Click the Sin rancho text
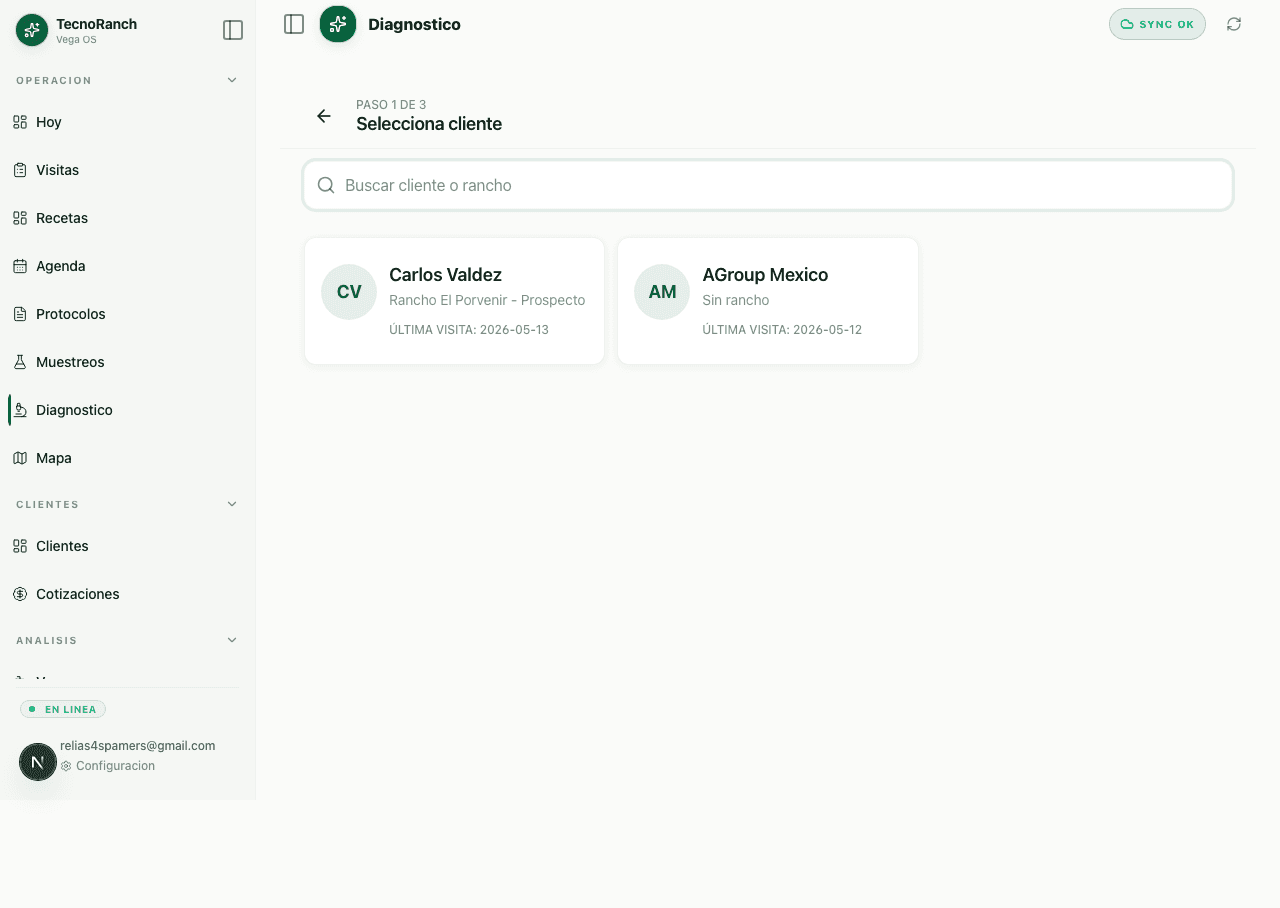This screenshot has width=1280, height=908. tap(736, 300)
